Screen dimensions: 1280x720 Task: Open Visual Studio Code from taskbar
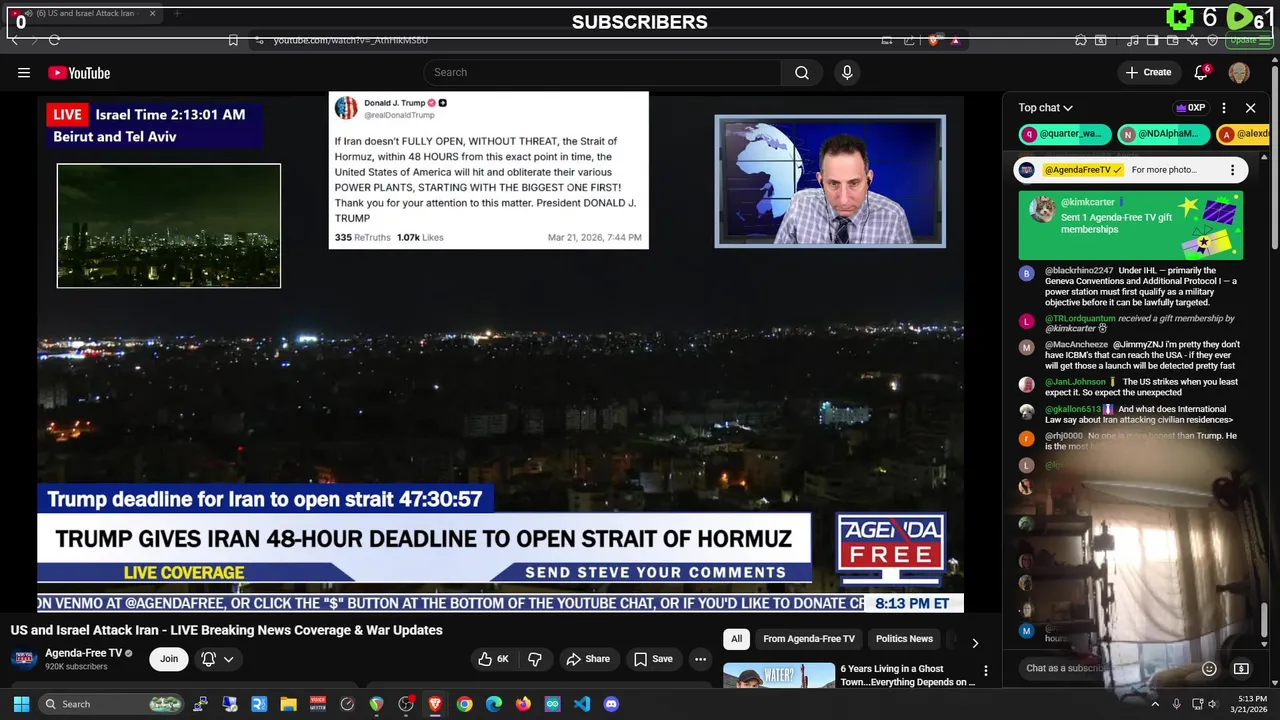582,704
